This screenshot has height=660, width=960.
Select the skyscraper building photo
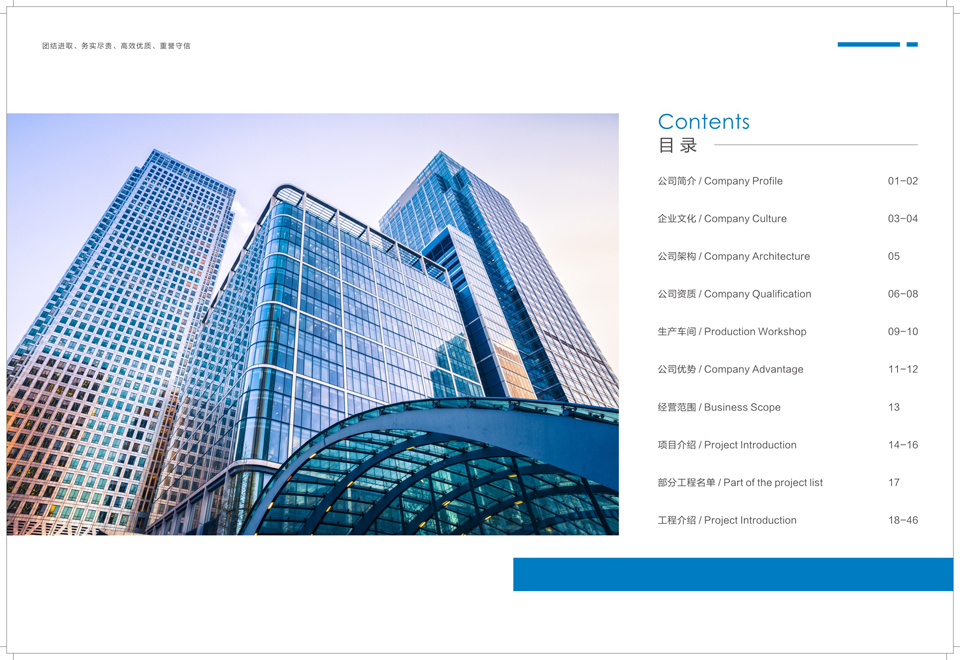(312, 324)
